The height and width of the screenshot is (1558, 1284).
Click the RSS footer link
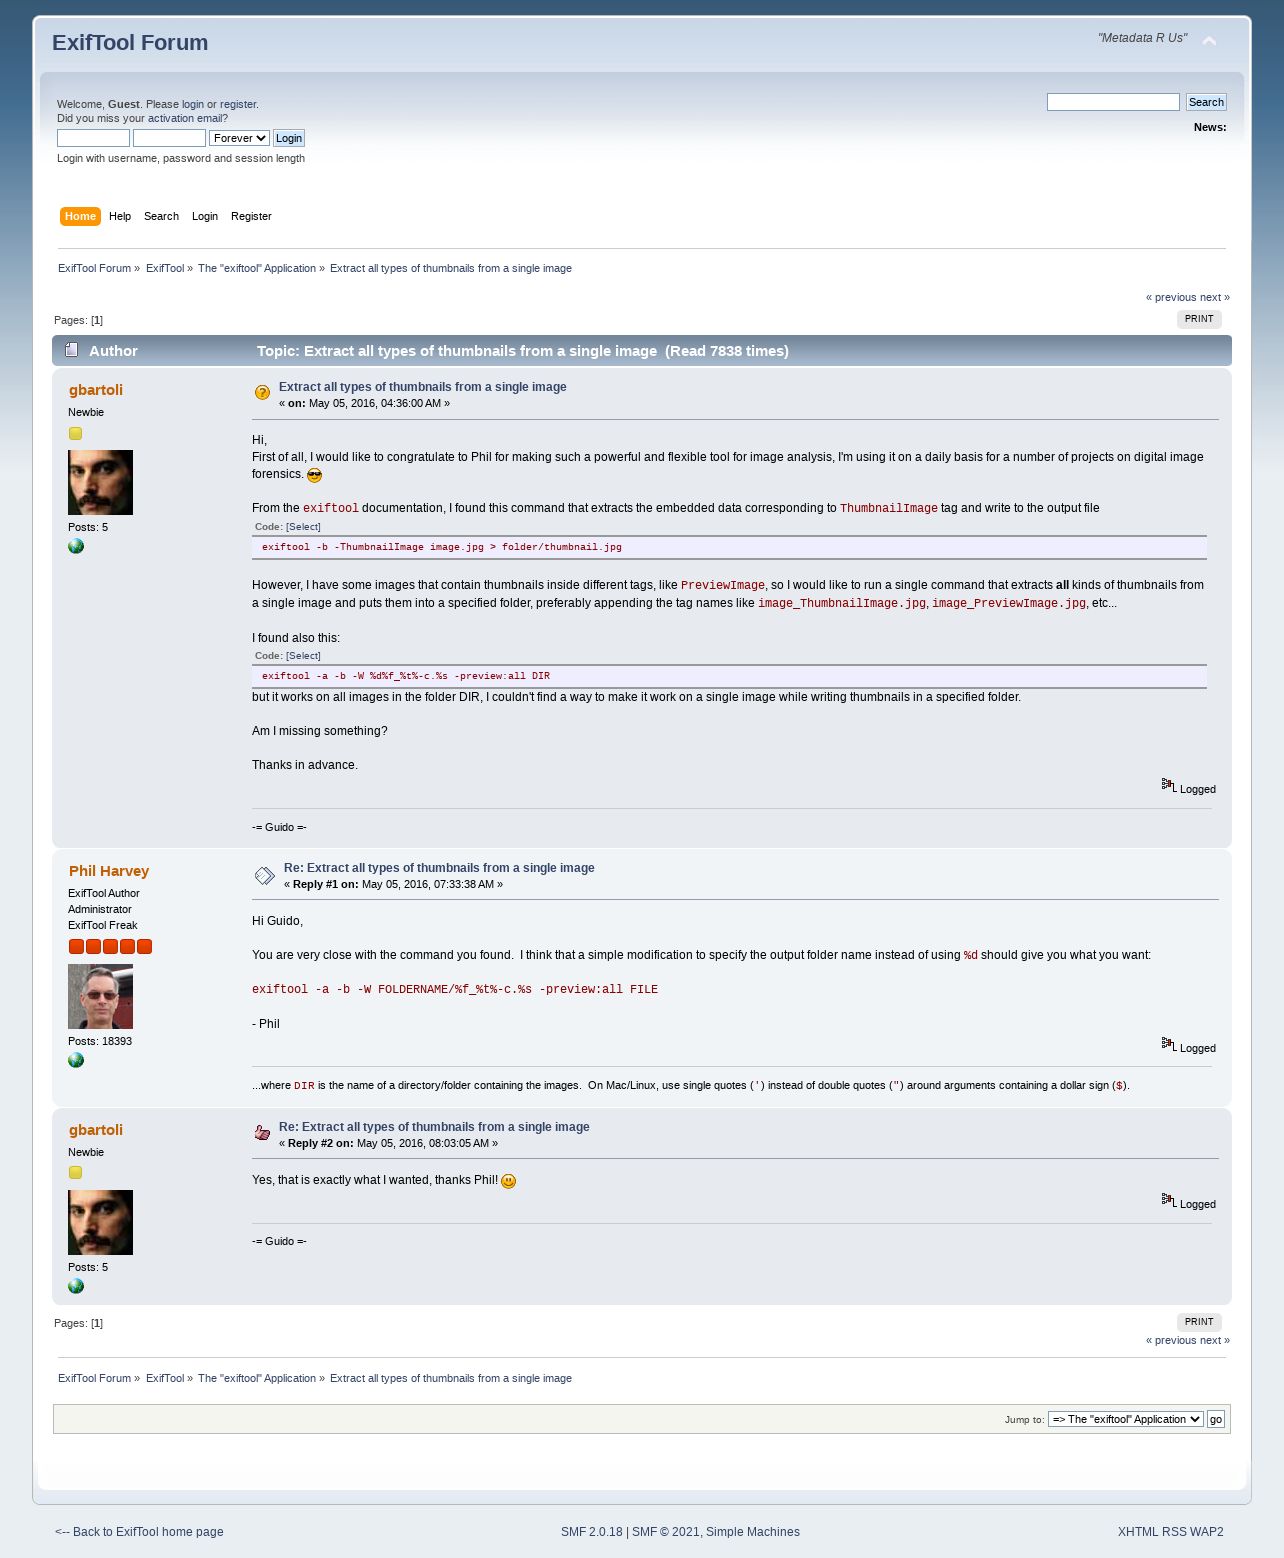pyautogui.click(x=1174, y=1532)
